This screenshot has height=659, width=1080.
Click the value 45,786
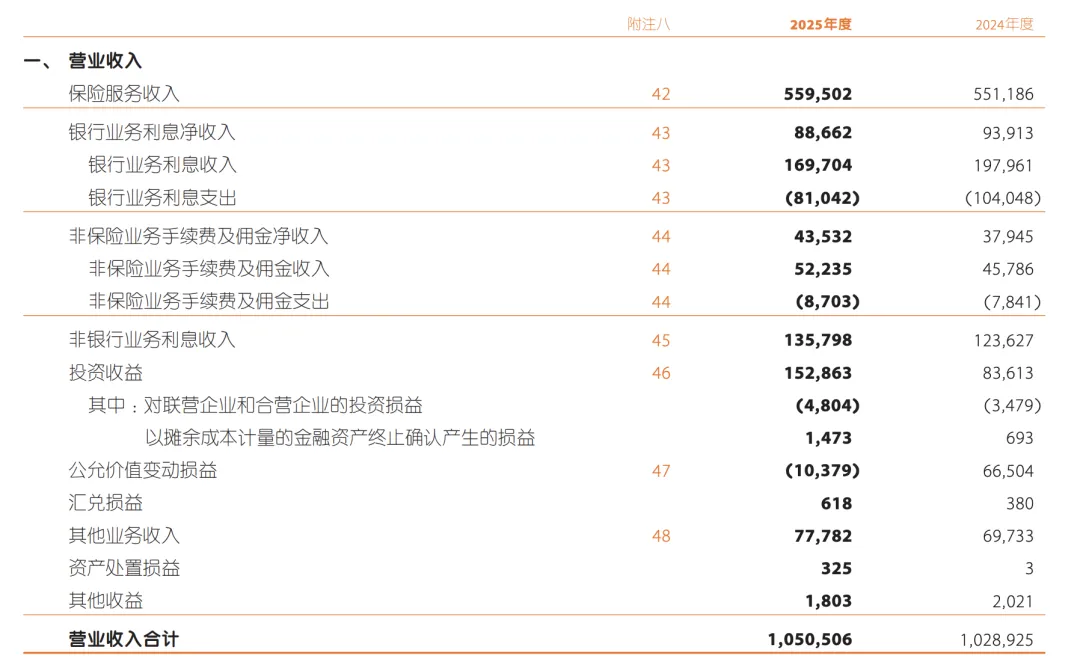coord(1008,269)
